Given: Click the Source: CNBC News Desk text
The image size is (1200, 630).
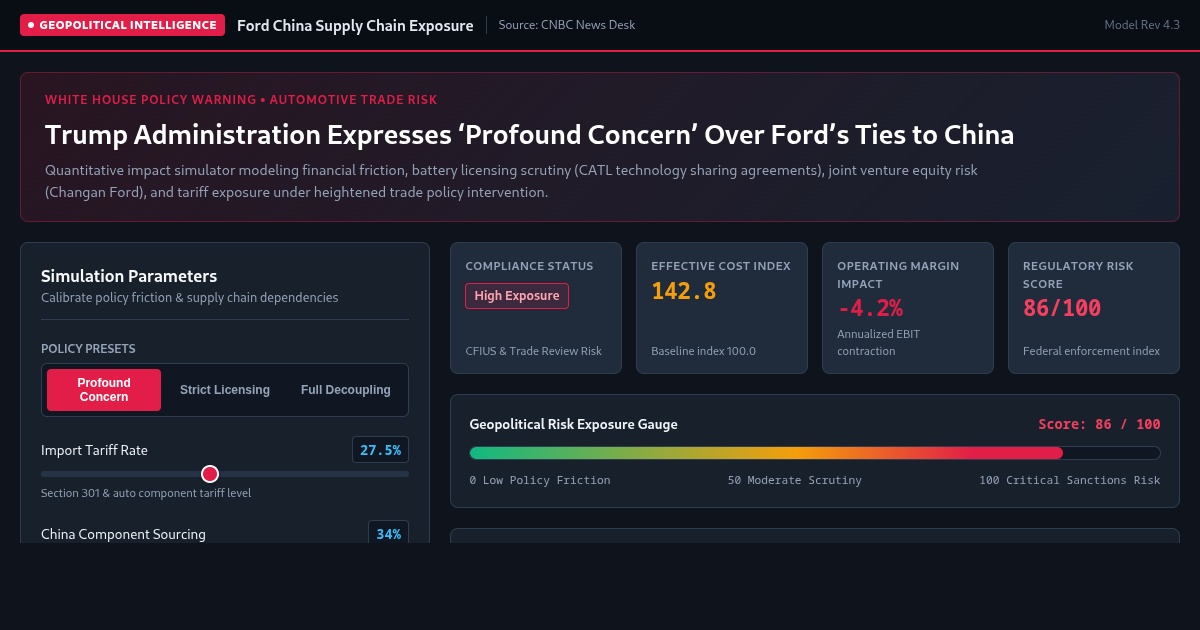Looking at the screenshot, I should 567,25.
